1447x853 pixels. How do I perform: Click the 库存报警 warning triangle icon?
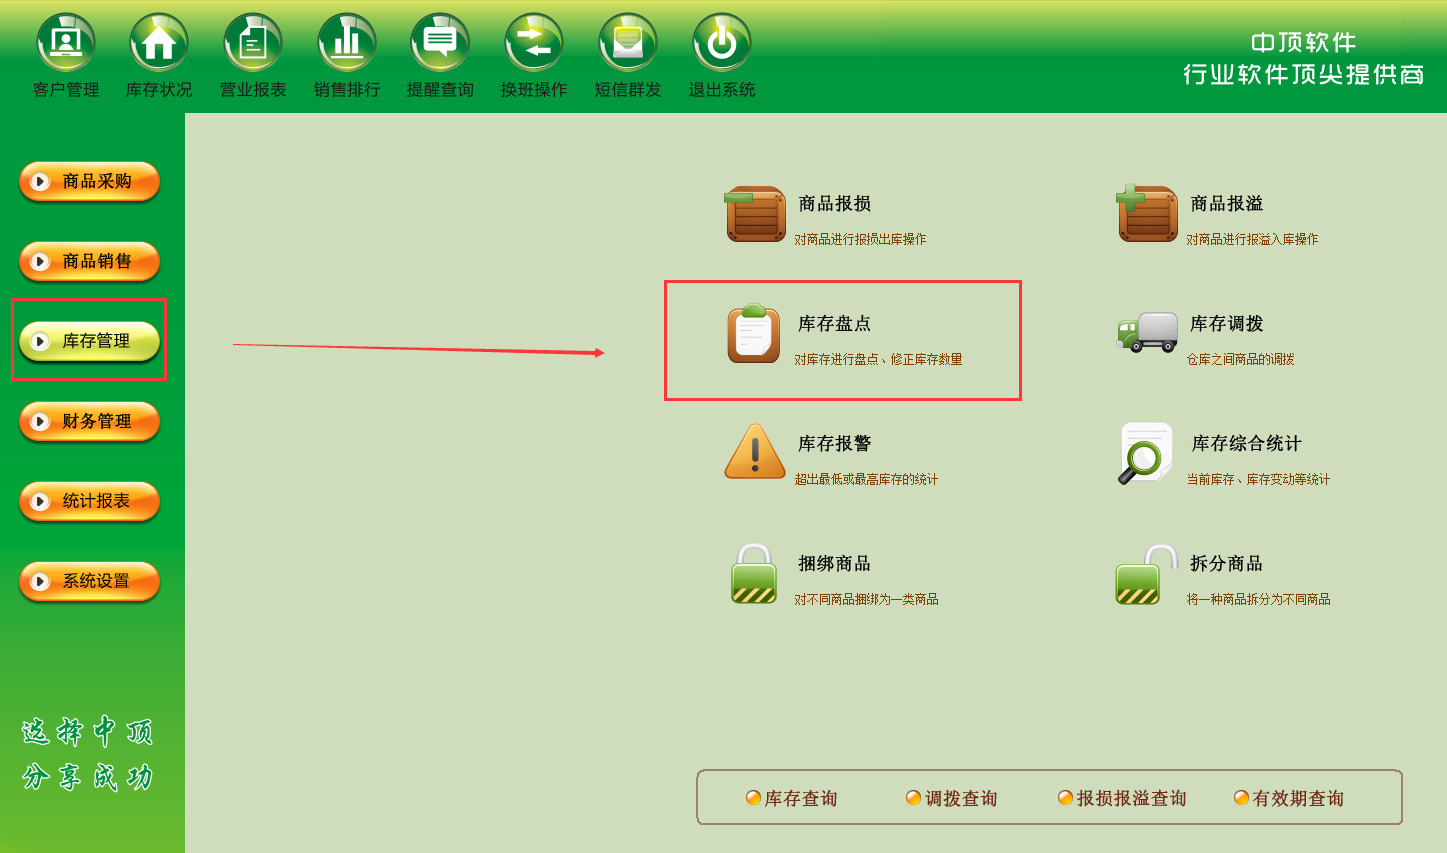755,452
